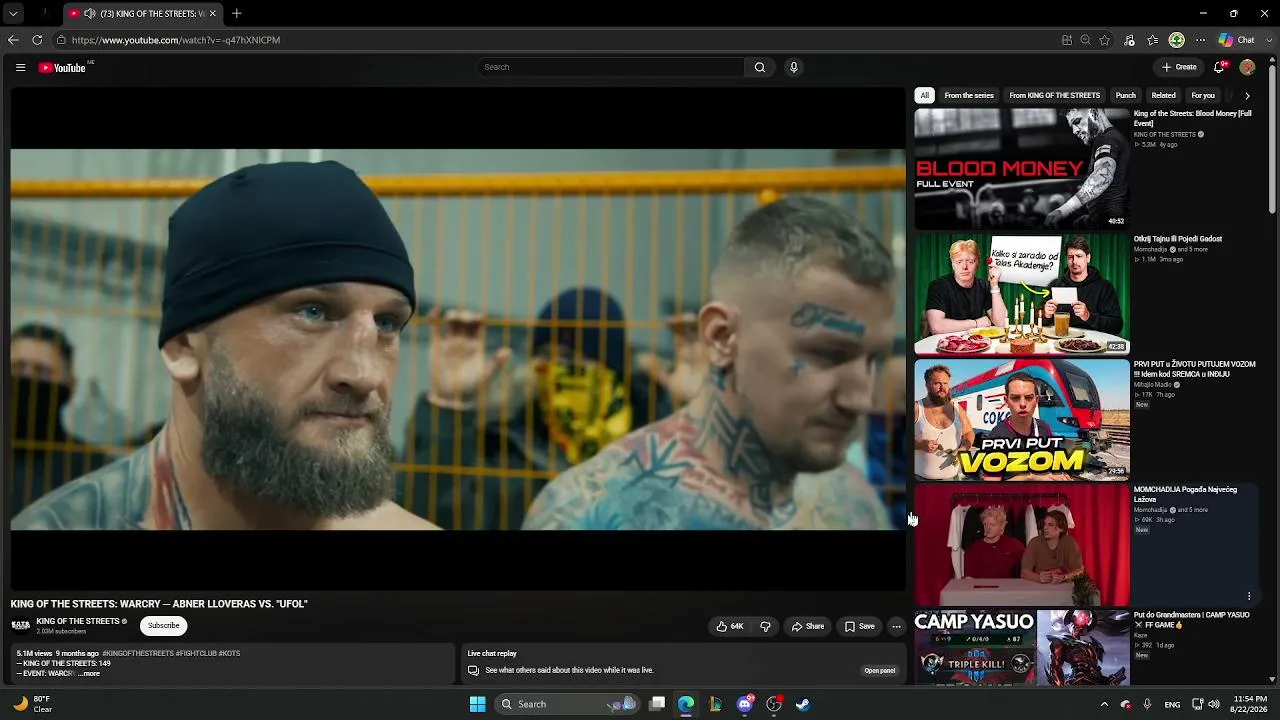Select the All filter chip
This screenshot has width=1280, height=720.
click(925, 96)
